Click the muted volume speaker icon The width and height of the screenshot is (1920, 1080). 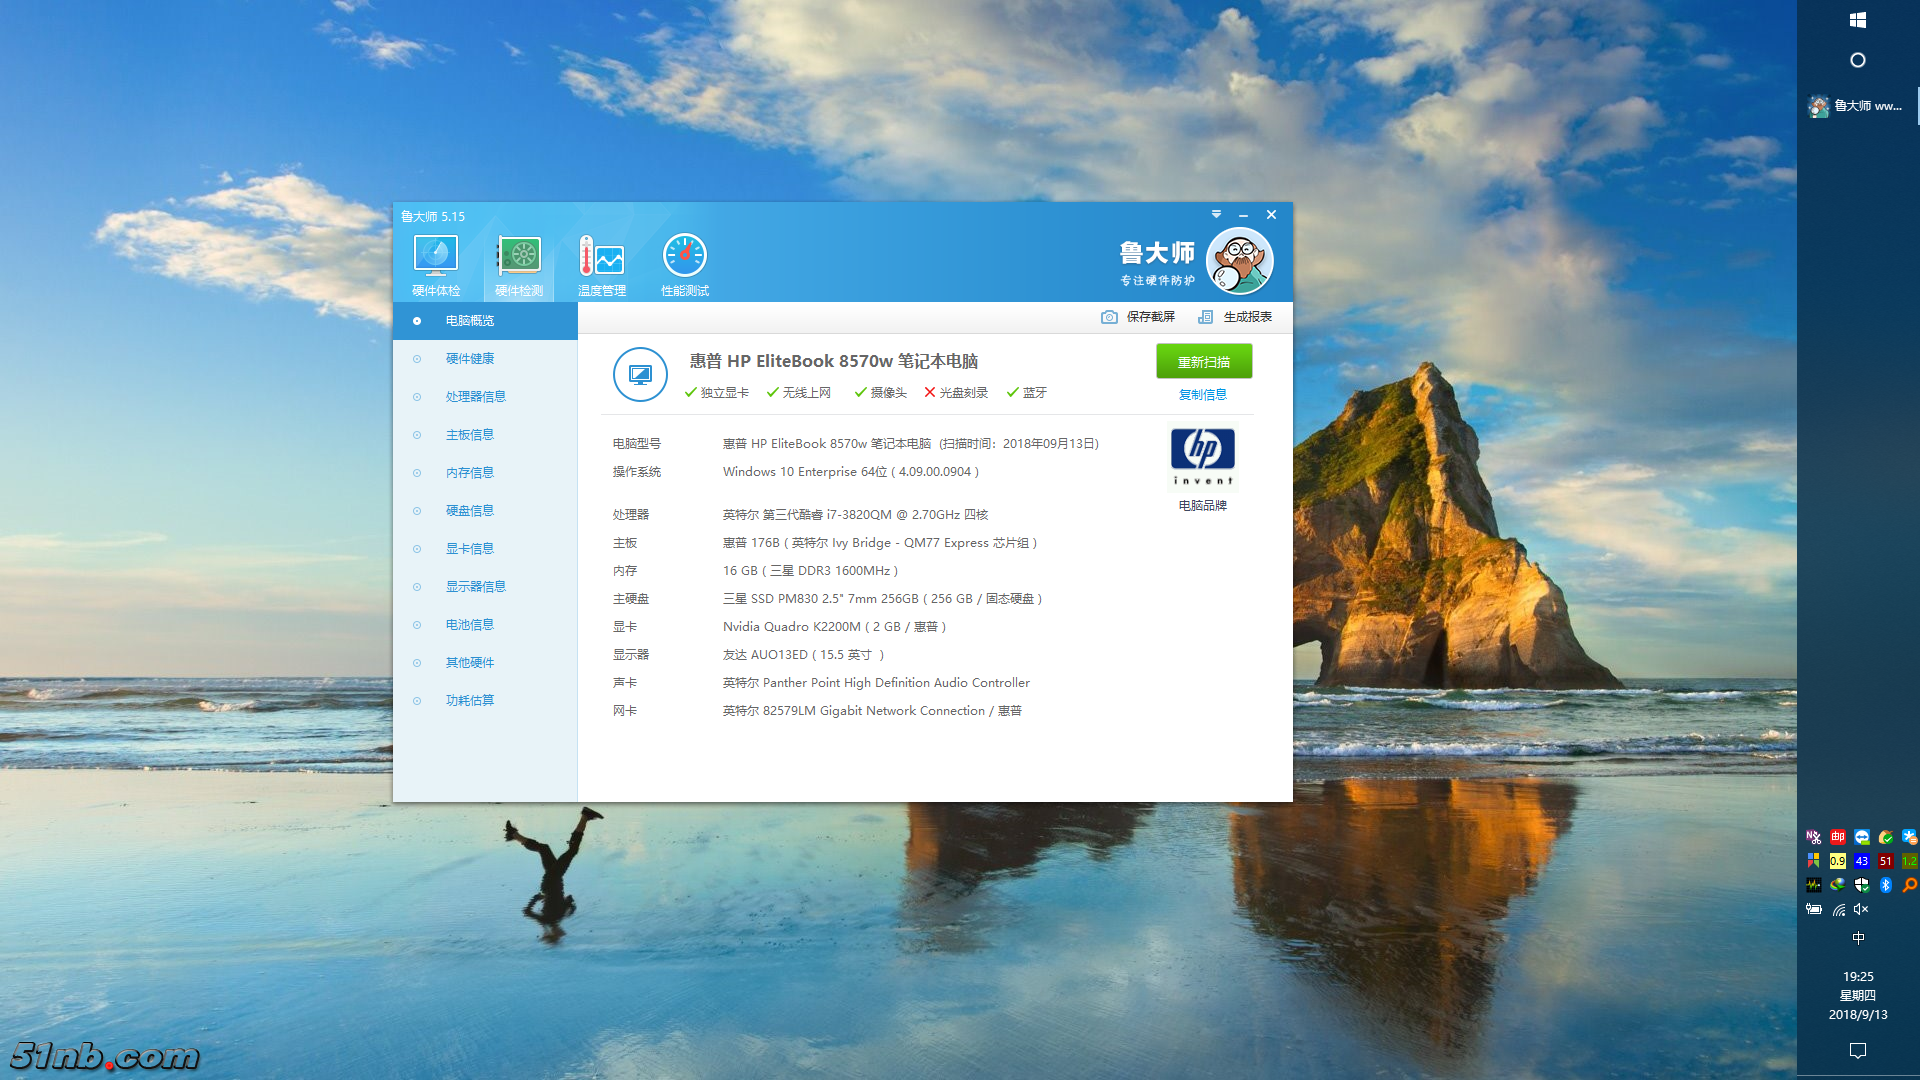coord(1862,909)
